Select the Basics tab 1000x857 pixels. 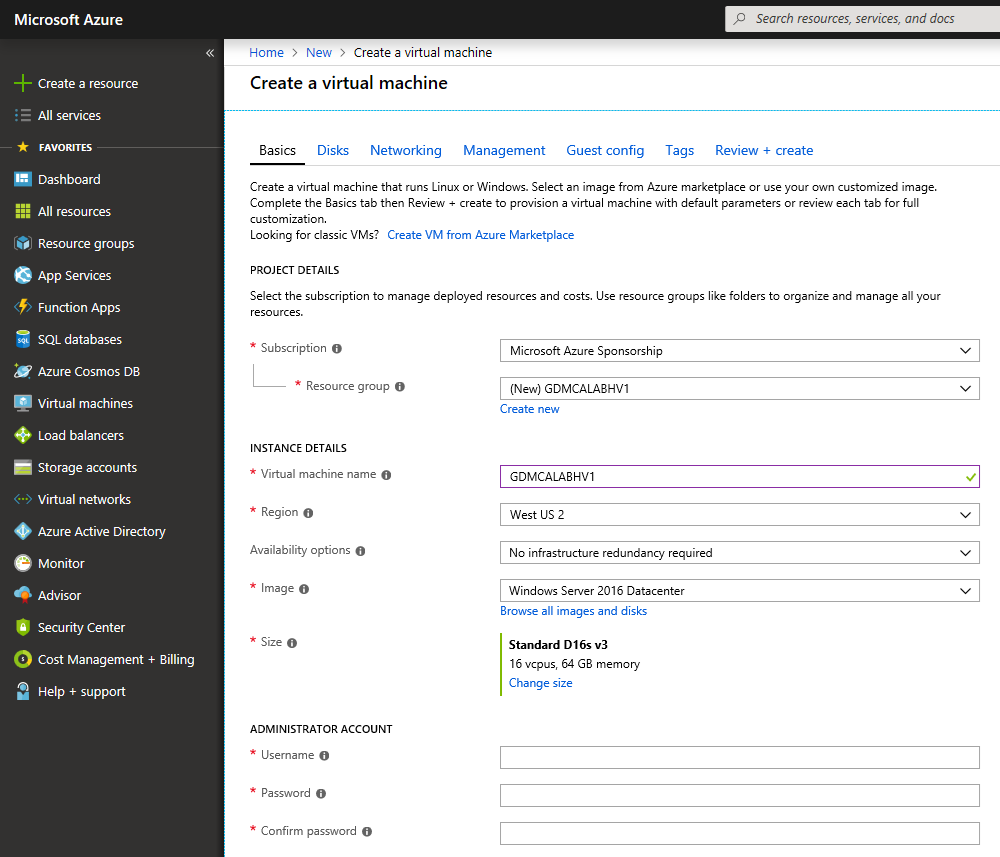[277, 150]
